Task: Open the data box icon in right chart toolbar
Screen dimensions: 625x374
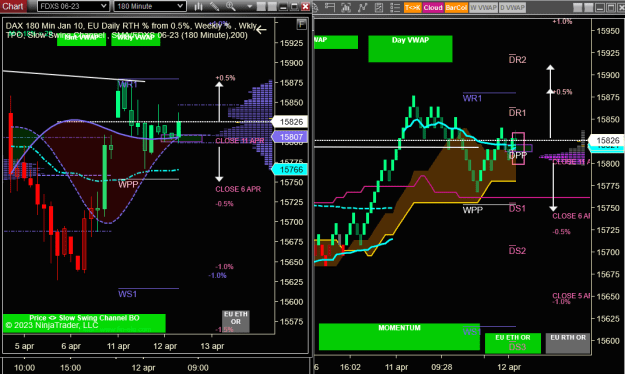Action: (x=329, y=7)
